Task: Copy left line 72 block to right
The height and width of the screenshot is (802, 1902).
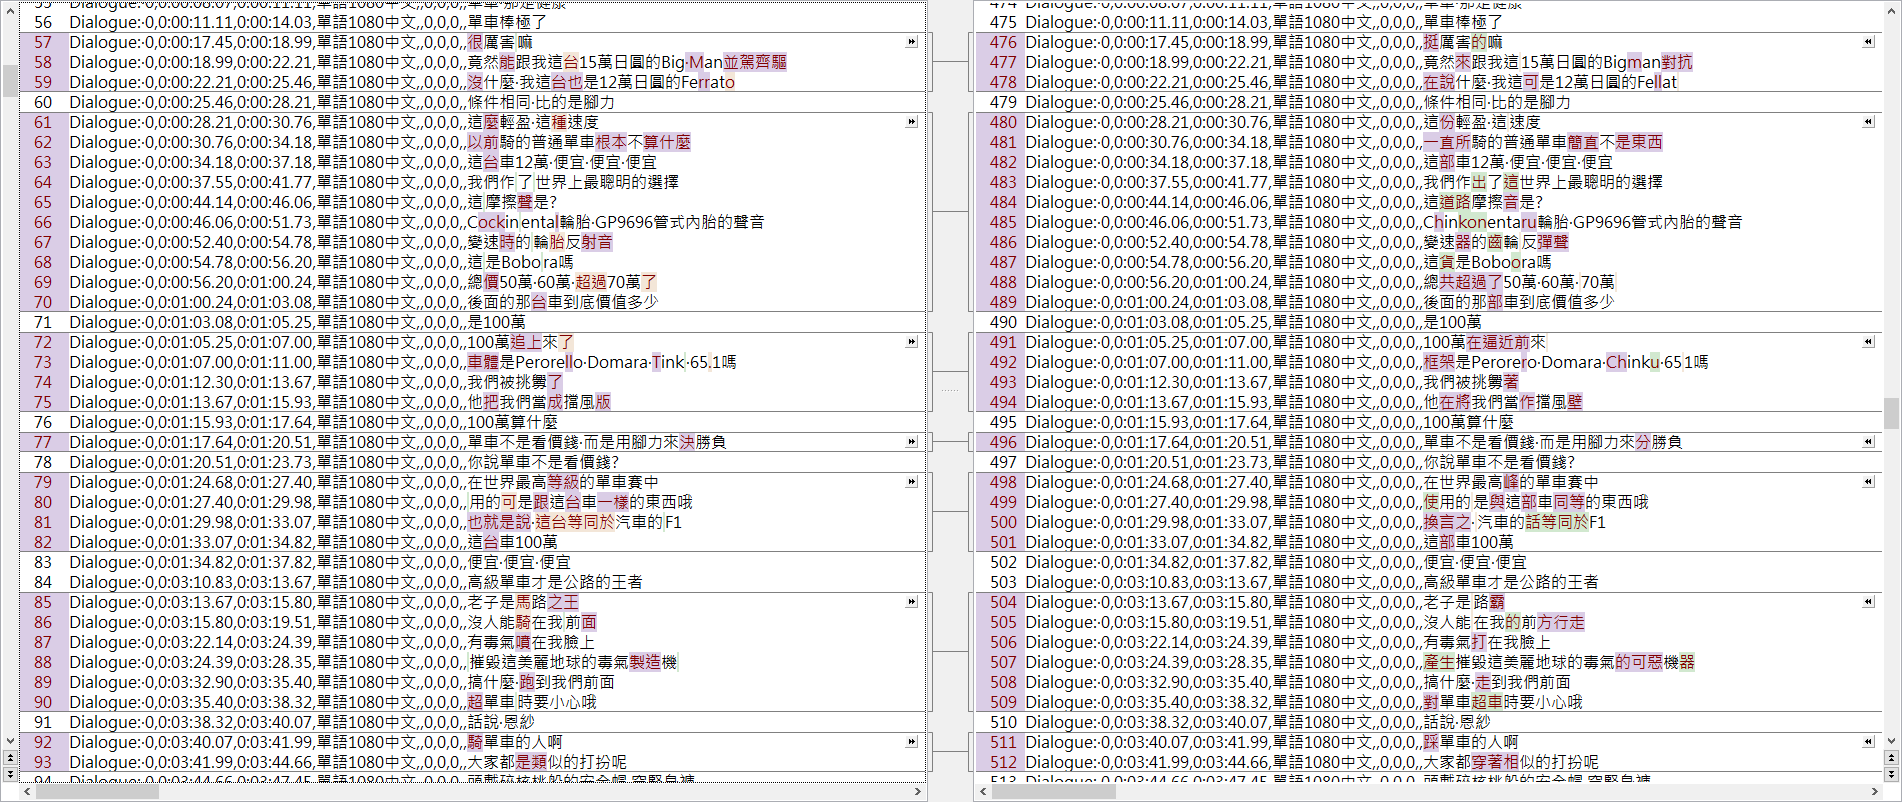Action: coord(911,342)
